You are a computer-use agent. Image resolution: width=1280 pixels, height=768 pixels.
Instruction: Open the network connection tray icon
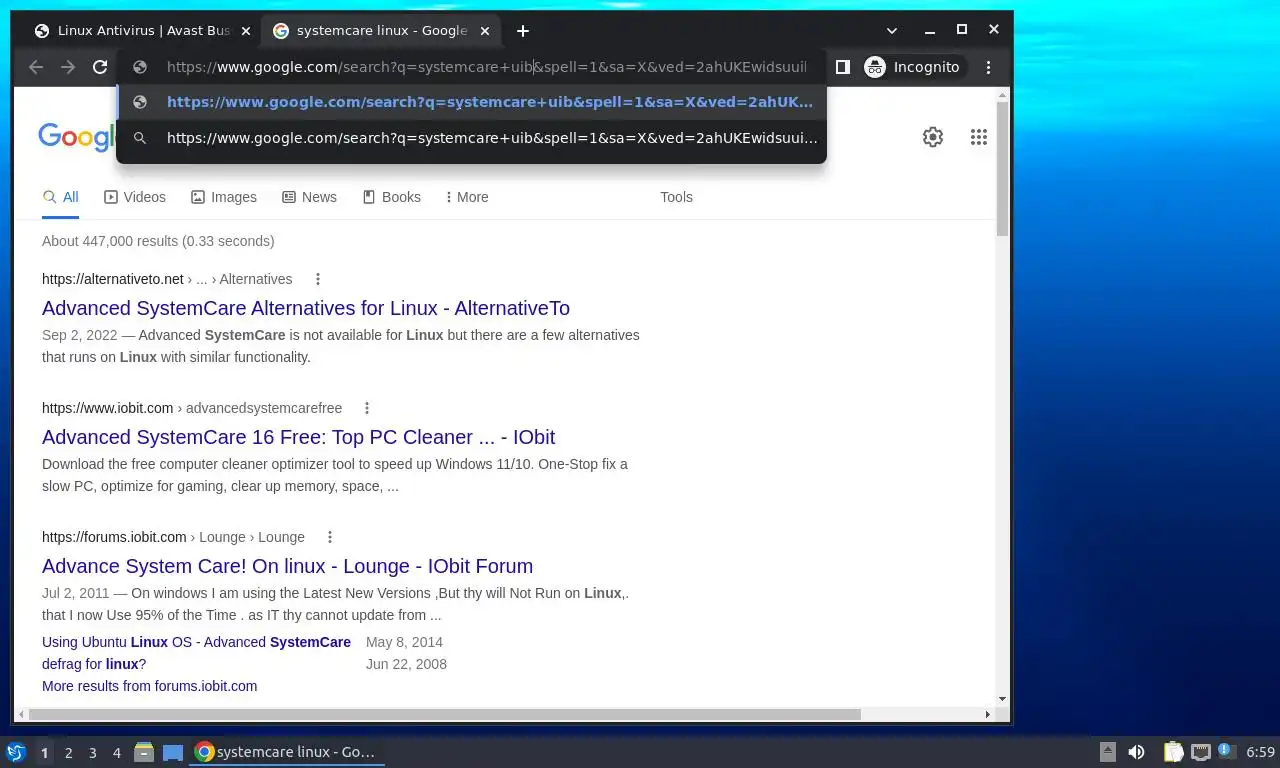1200,752
